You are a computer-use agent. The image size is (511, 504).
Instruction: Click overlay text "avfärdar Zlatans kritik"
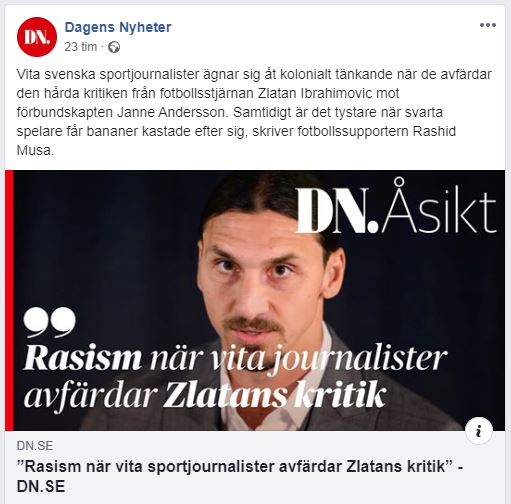click(205, 396)
